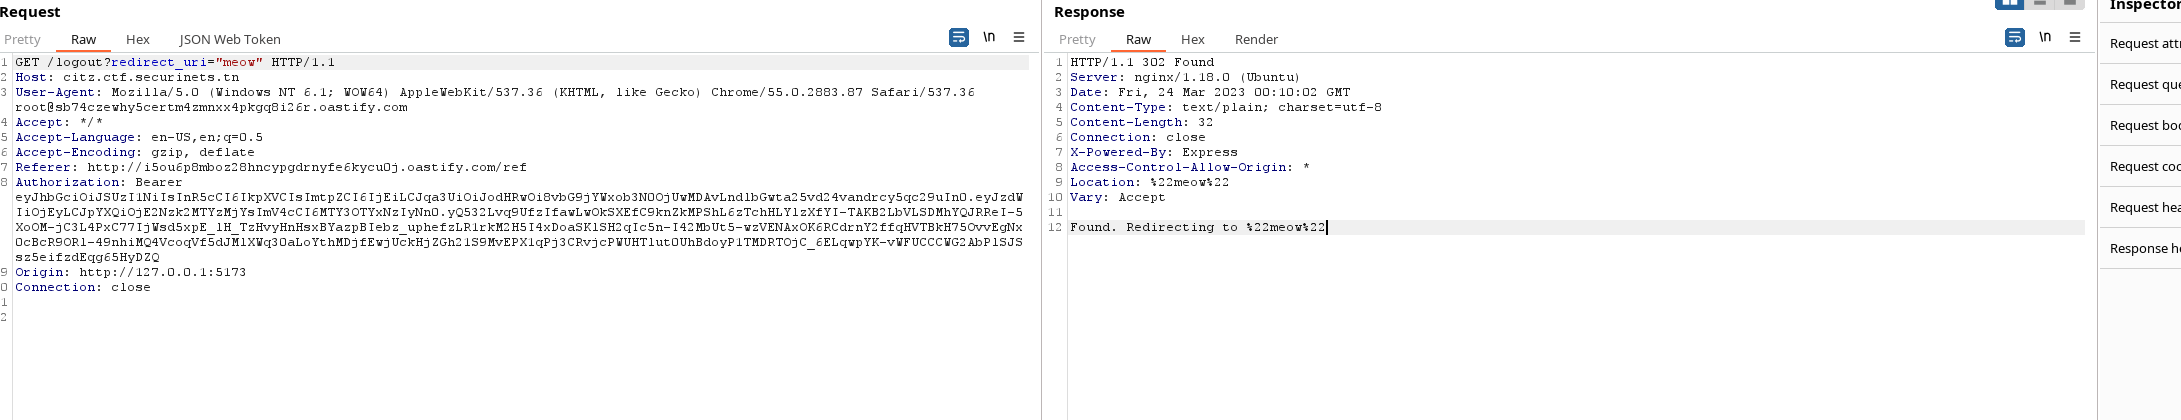
Task: Click the Content-Length: 32 header
Action: click(x=1141, y=122)
